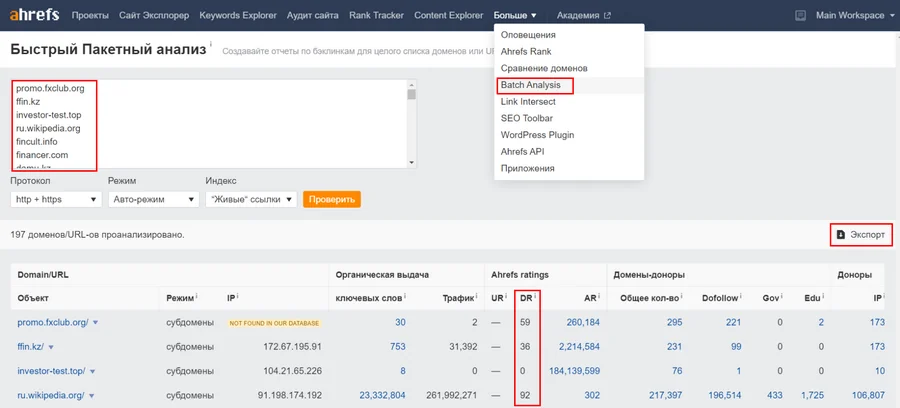The height and width of the screenshot is (408, 900).
Task: Open the Main Workspace dropdown
Action: [854, 15]
